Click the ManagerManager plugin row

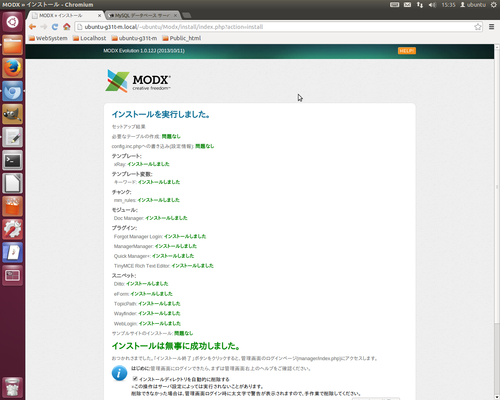click(x=155, y=246)
